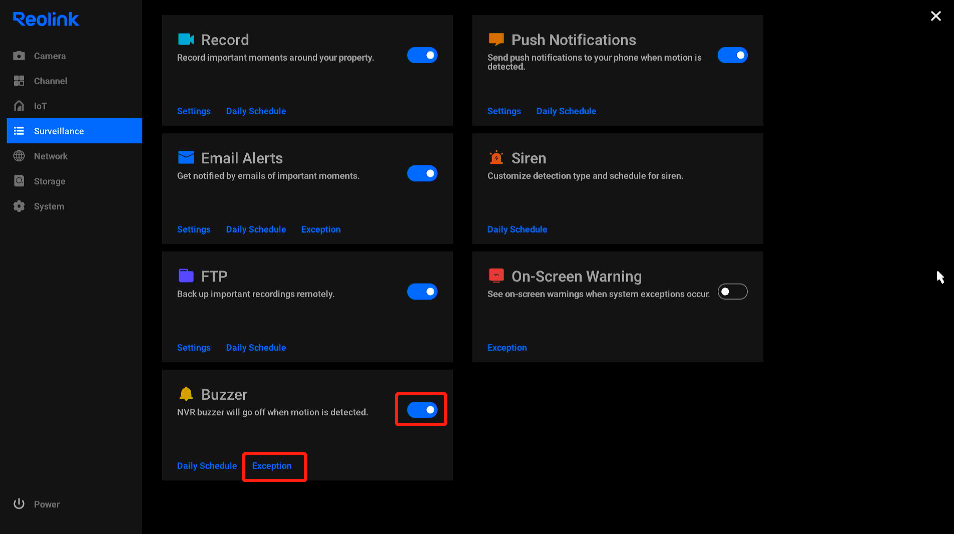Viewport: 954px width, 534px height.
Task: Open Email Alerts Exception link
Action: pyautogui.click(x=321, y=229)
